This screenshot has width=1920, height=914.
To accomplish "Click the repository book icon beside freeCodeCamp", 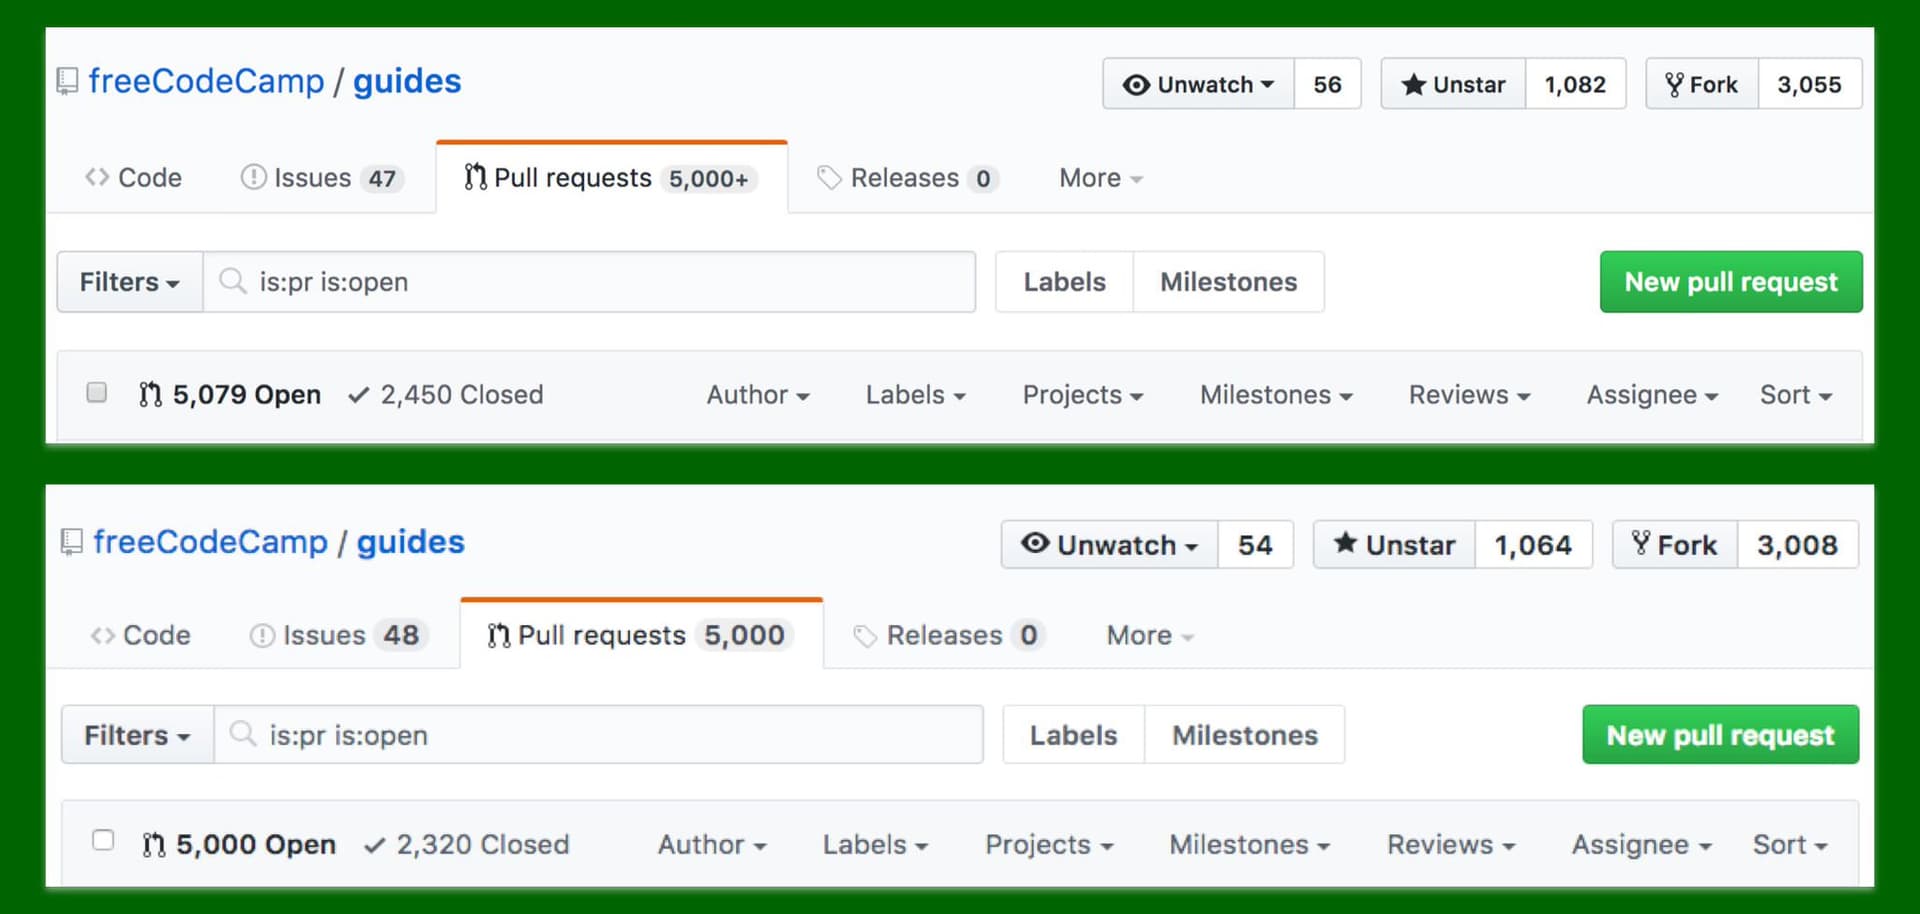I will 66,80.
